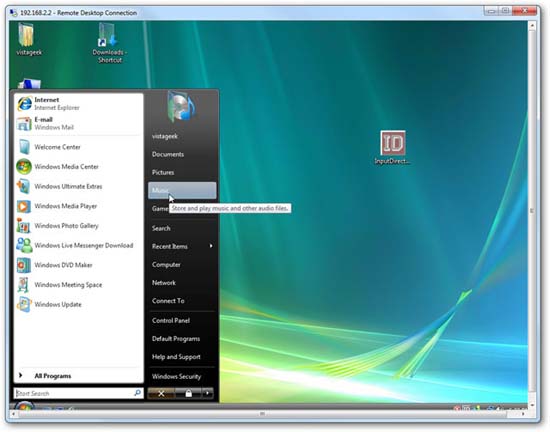Launch Windows Media Player
This screenshot has height=432, width=550.
pos(78,206)
